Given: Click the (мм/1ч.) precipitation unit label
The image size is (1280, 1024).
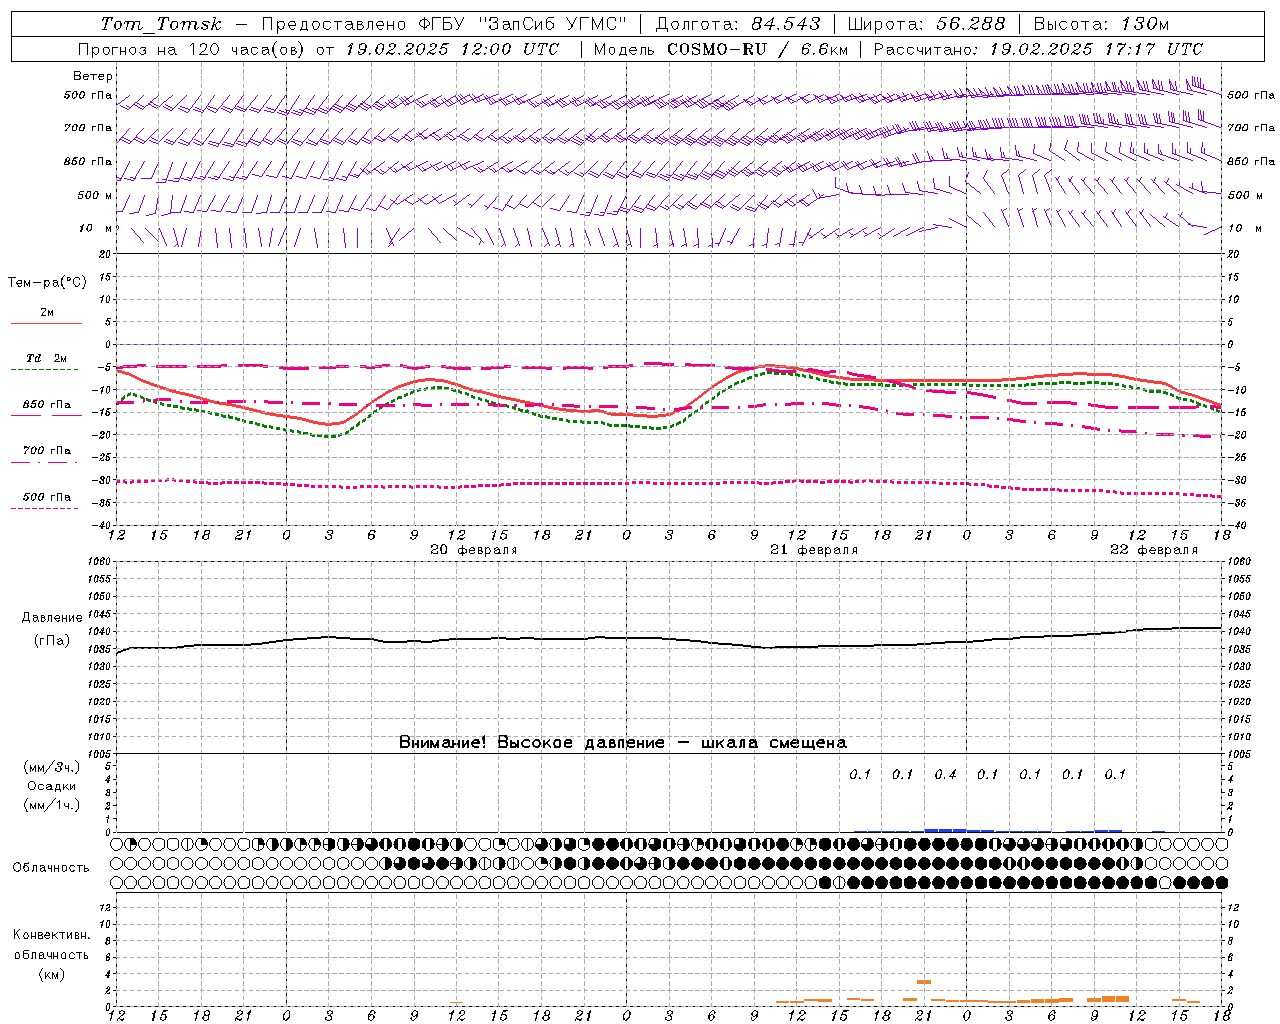Looking at the screenshot, I should click(51, 805).
